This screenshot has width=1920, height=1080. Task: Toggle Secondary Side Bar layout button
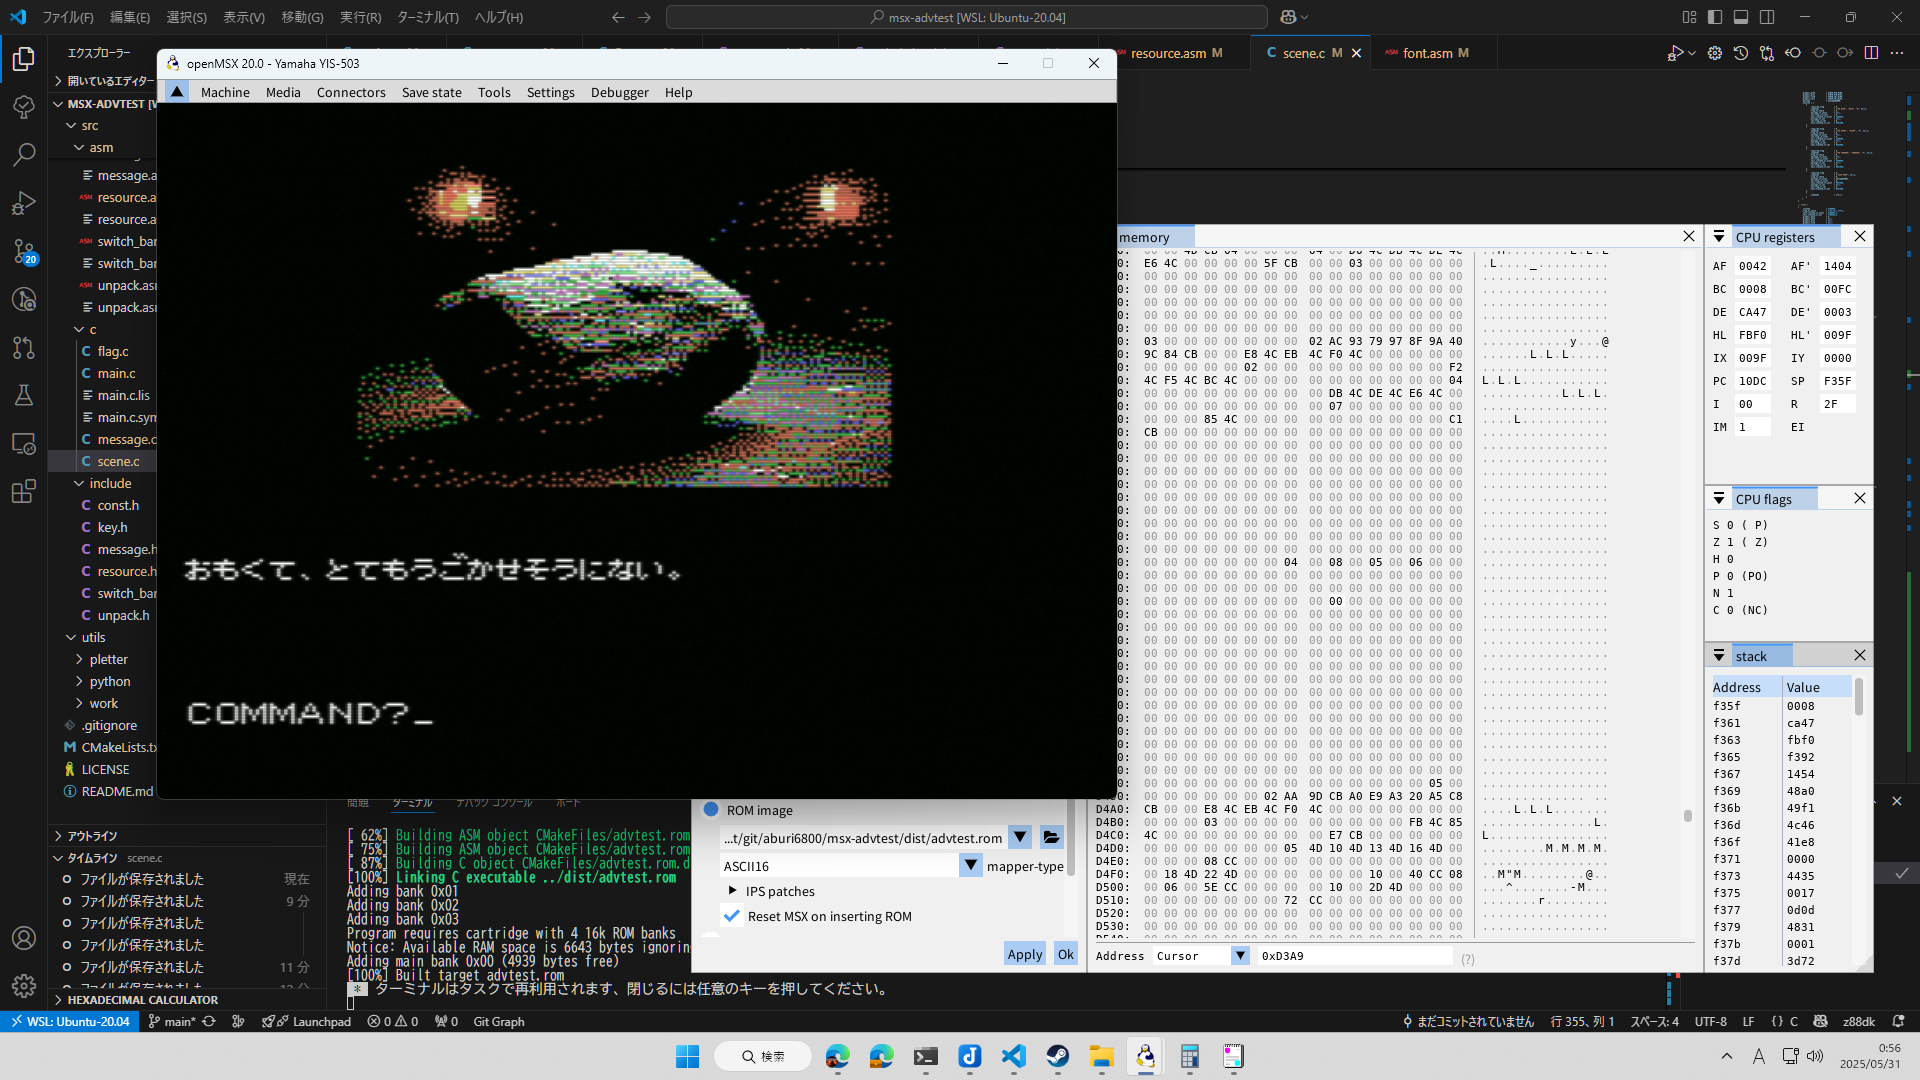coord(1767,17)
